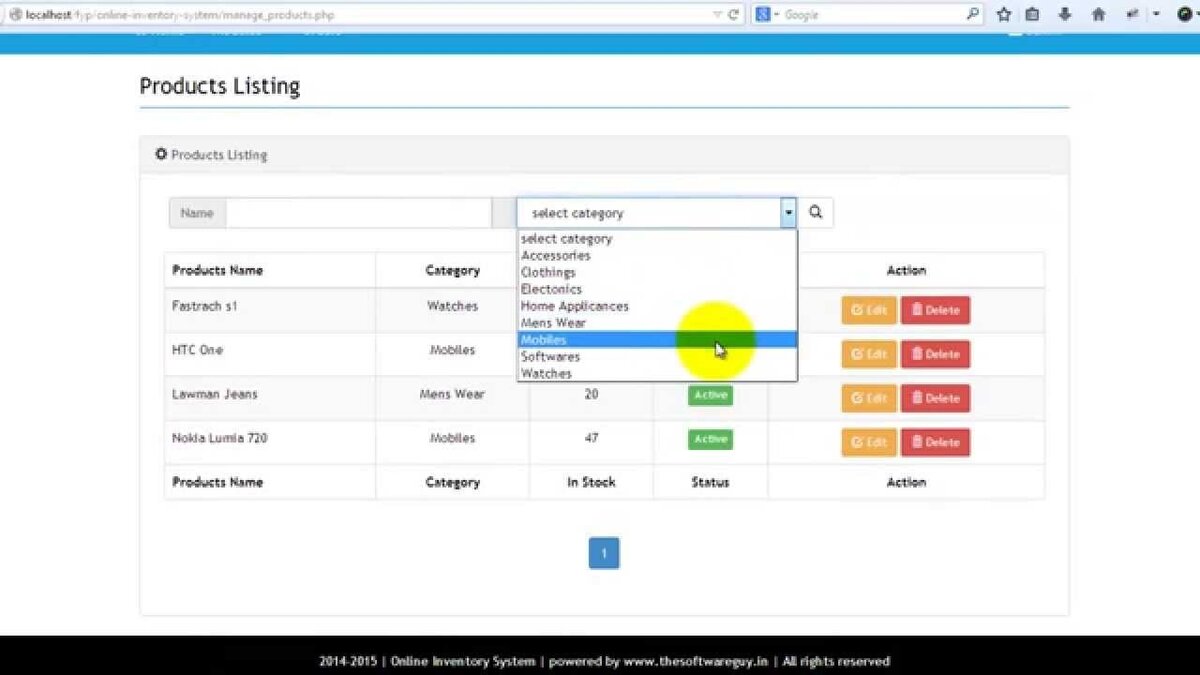This screenshot has width=1200, height=675.
Task: Delete the Fastrach s1 product
Action: pyautogui.click(x=935, y=310)
